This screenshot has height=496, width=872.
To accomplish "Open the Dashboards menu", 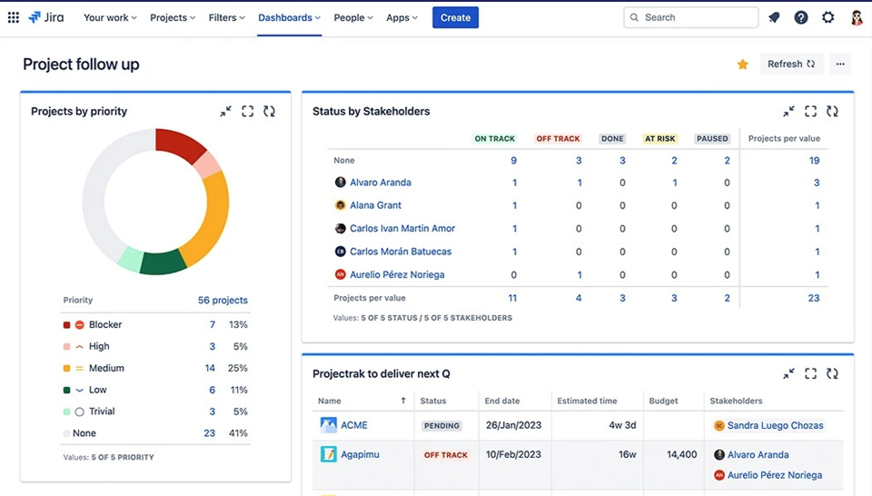I will (x=289, y=18).
